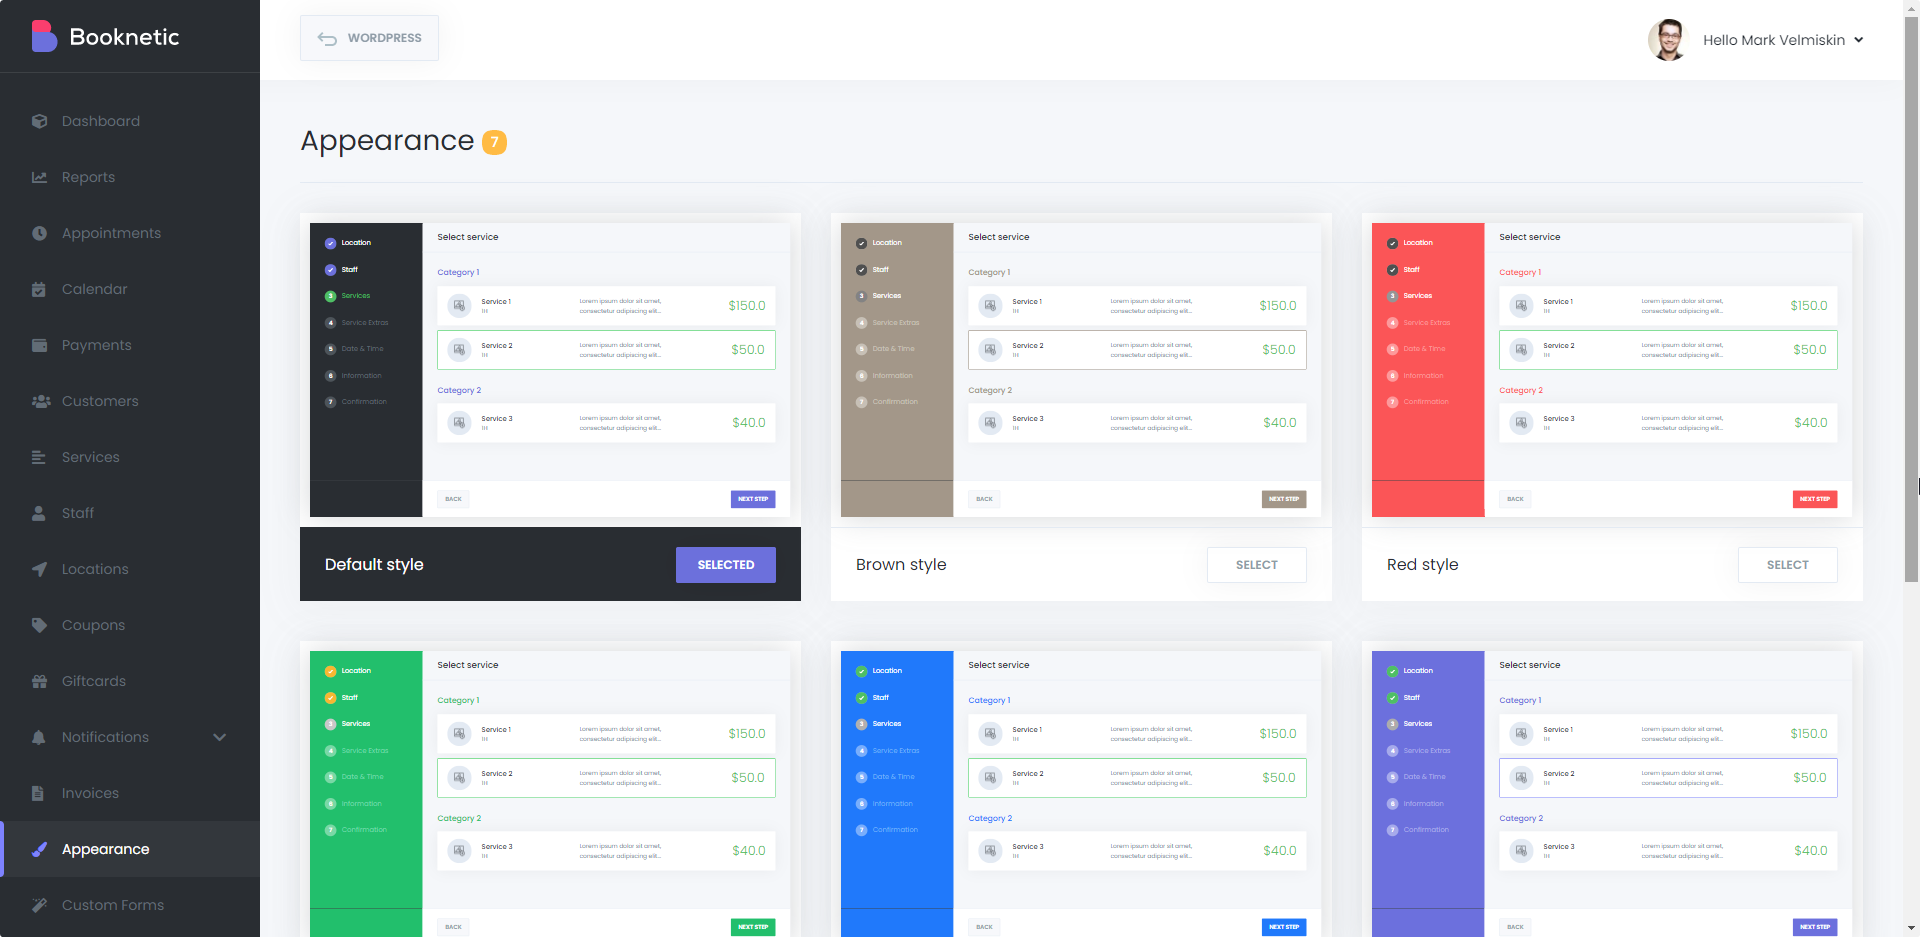Click the SELECTED button on Default style

click(726, 565)
